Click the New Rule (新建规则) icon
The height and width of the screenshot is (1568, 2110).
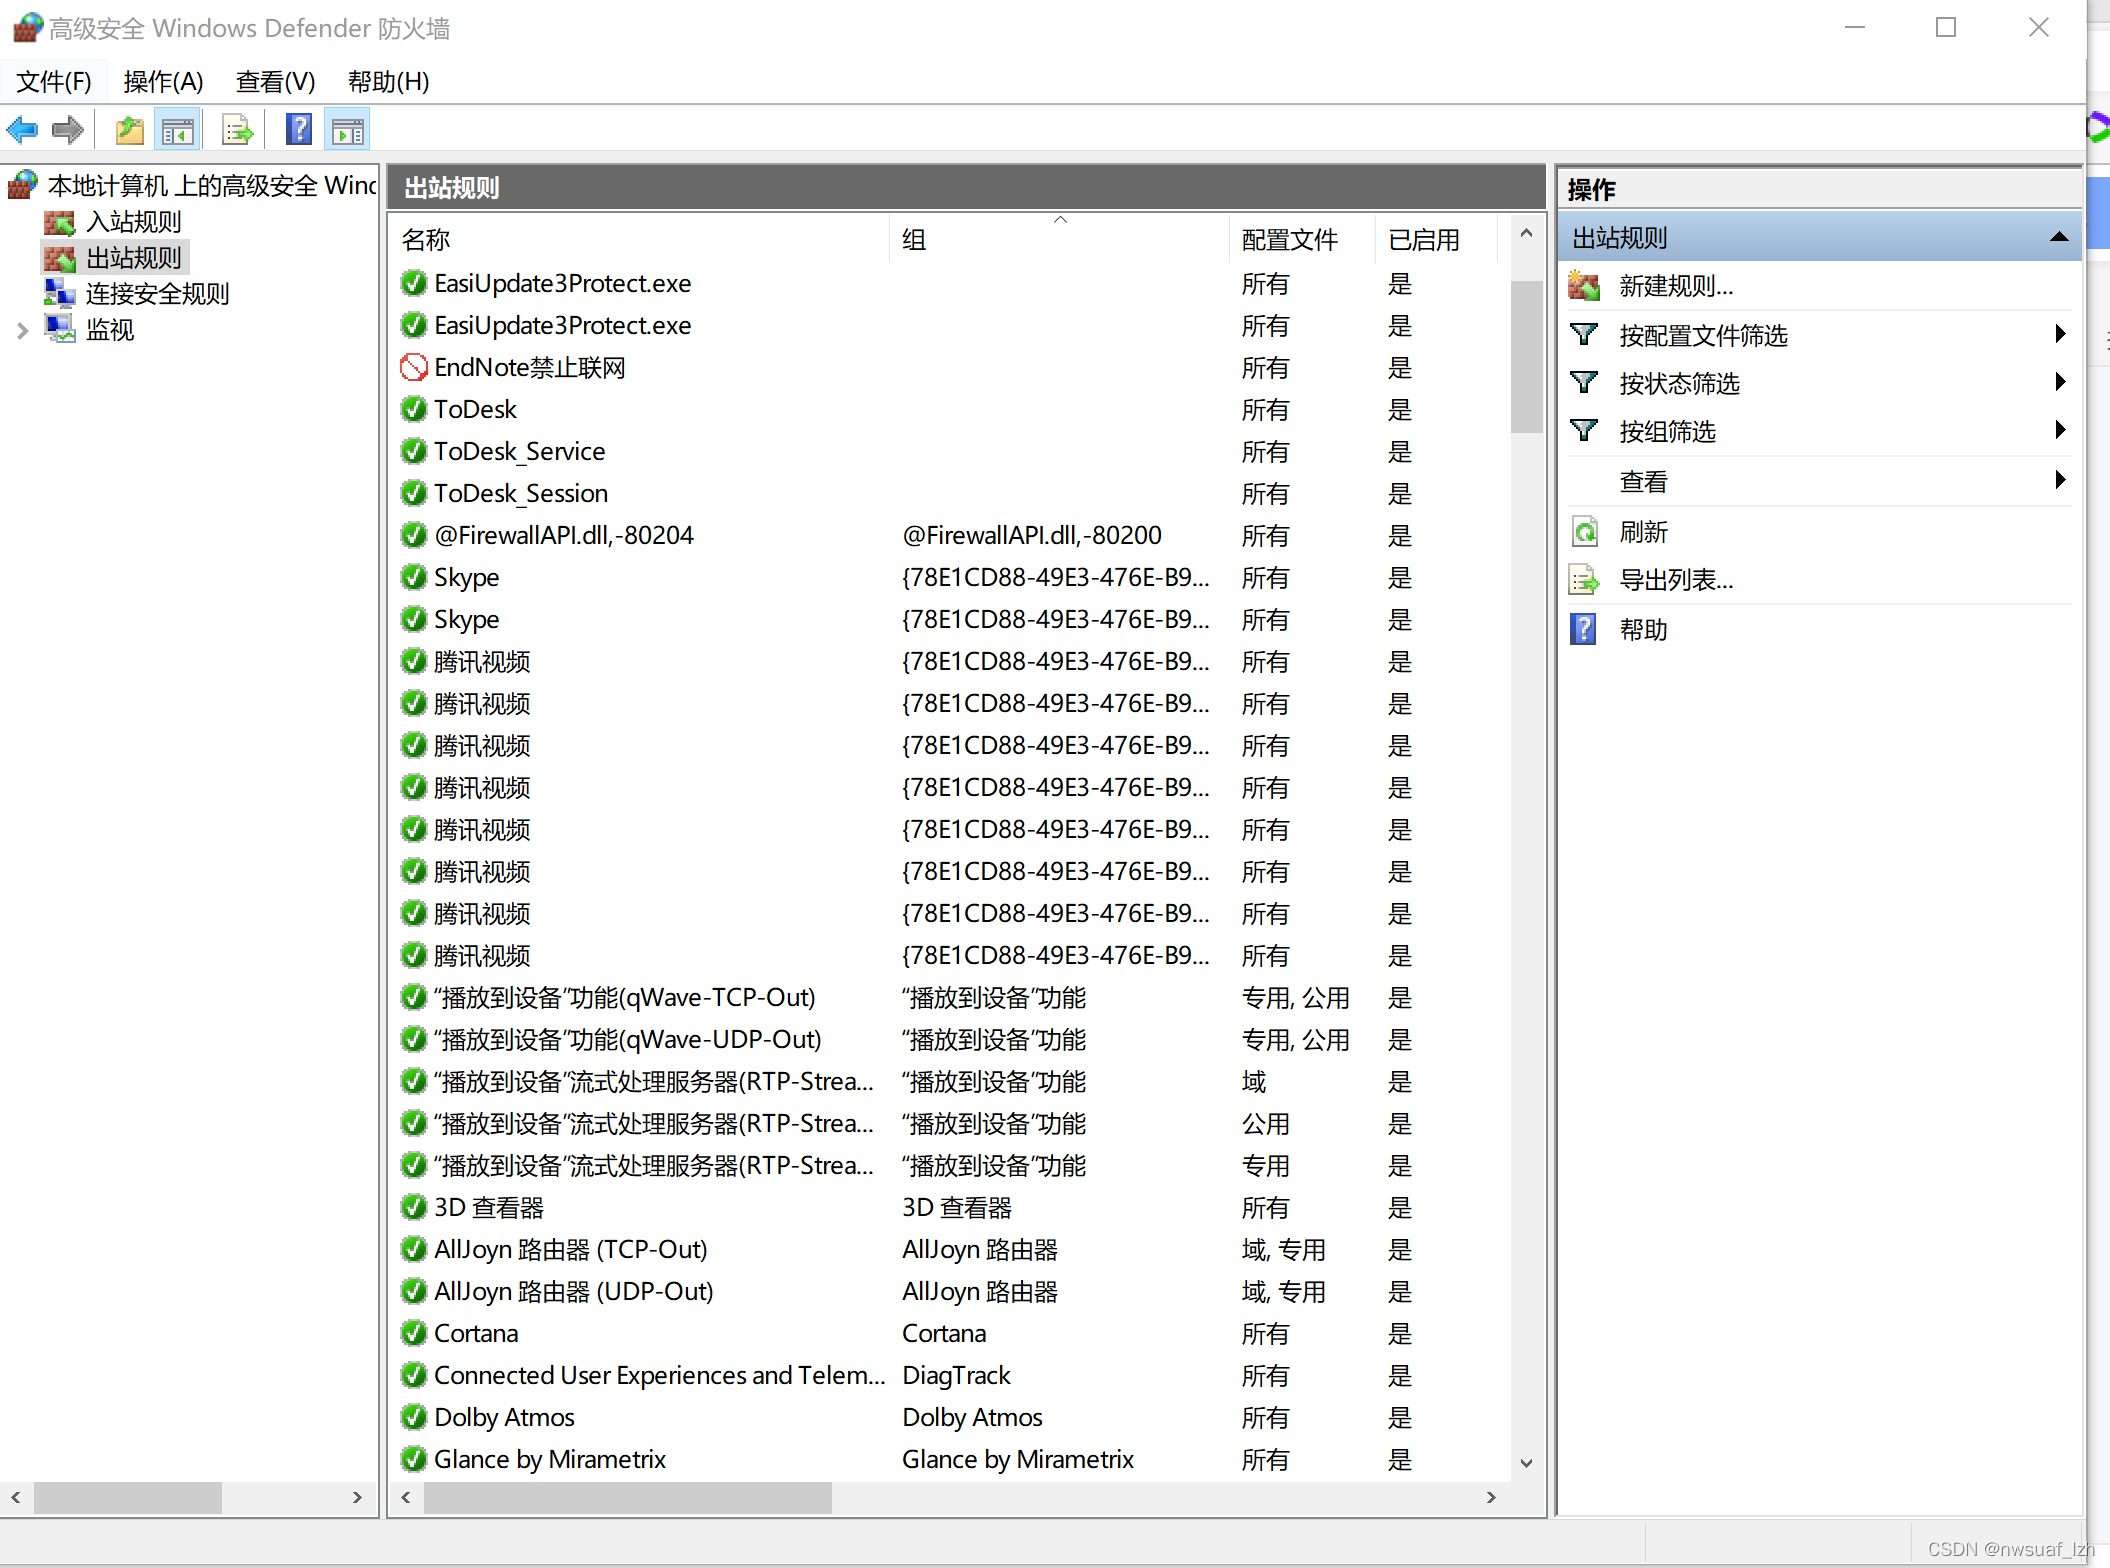1584,286
